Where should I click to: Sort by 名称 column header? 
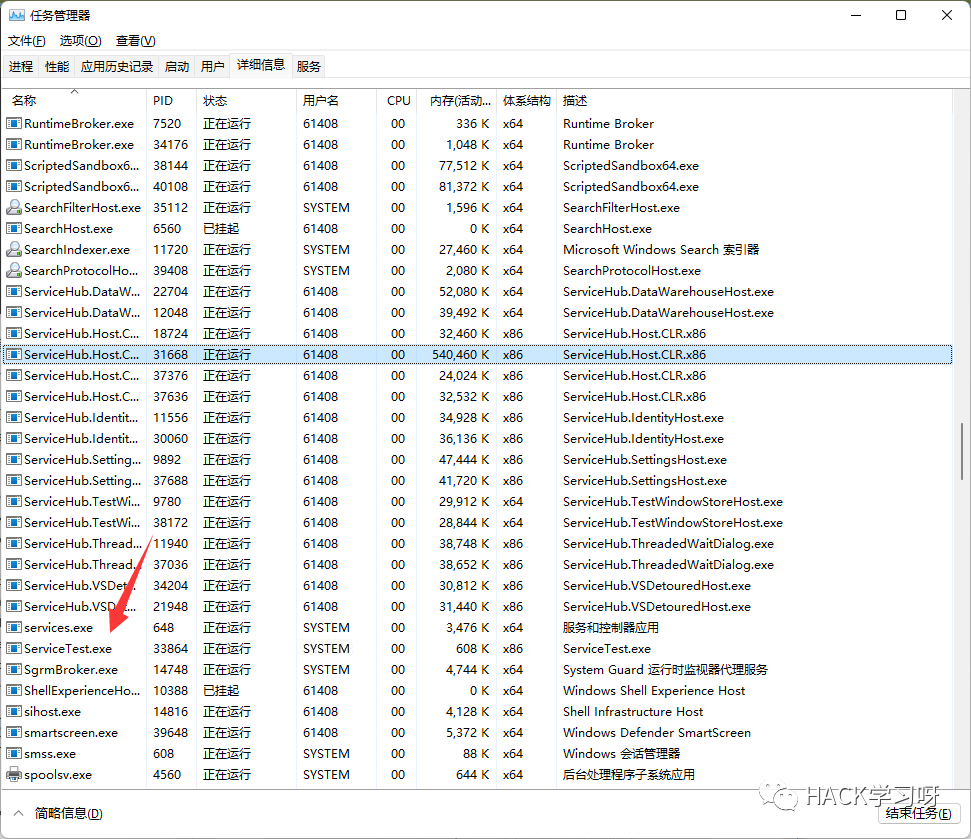point(74,100)
